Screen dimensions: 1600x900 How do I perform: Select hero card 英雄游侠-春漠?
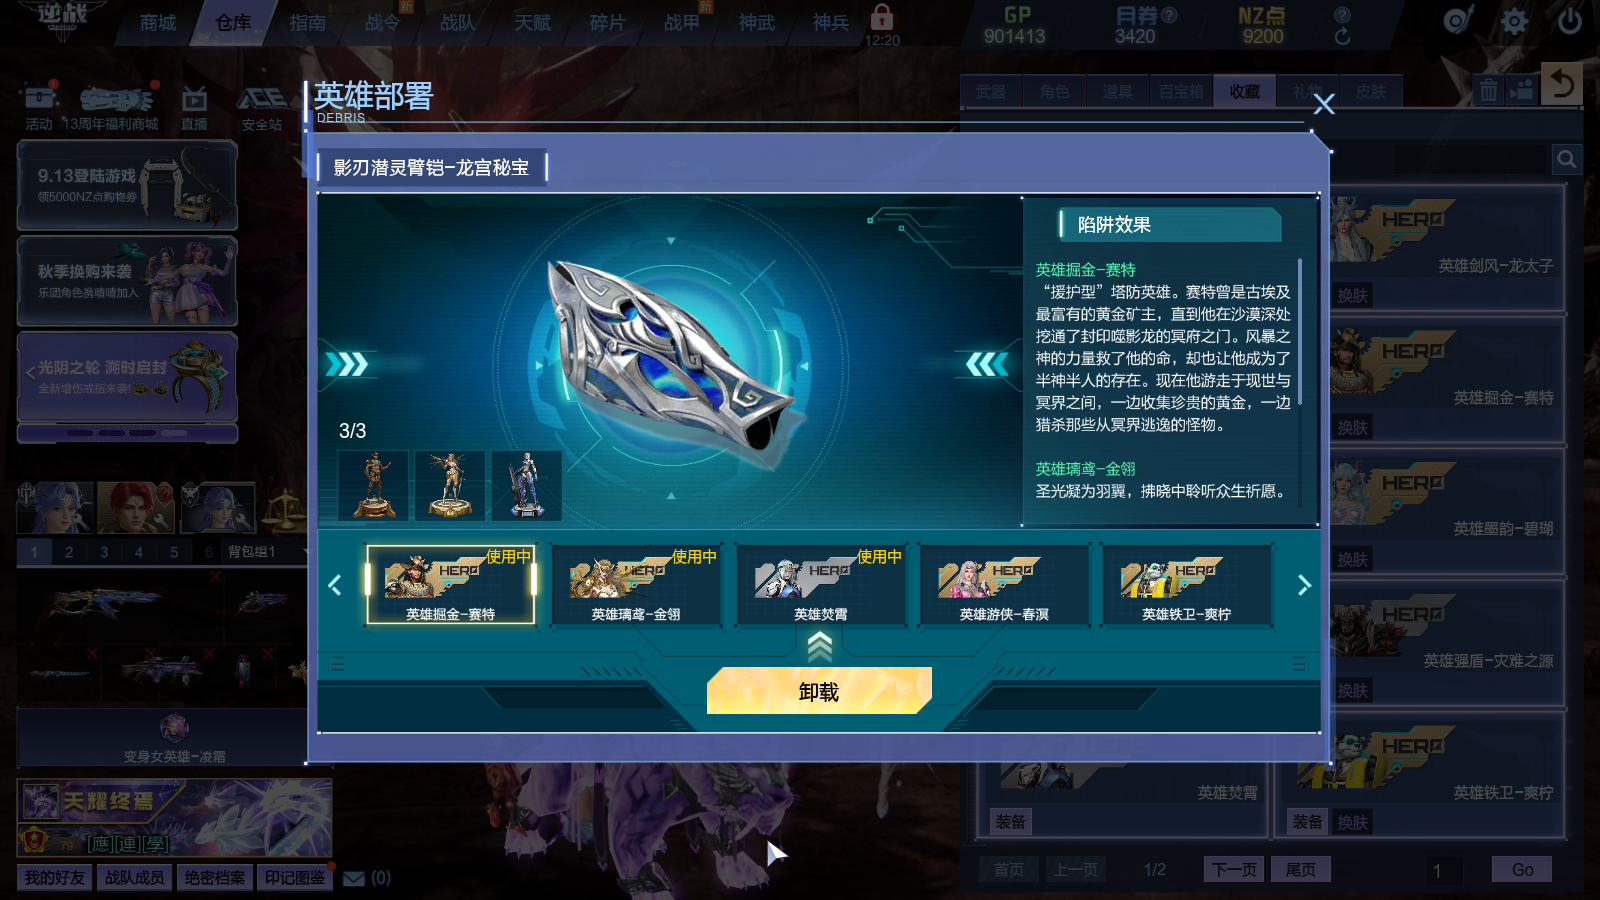[x=1004, y=585]
